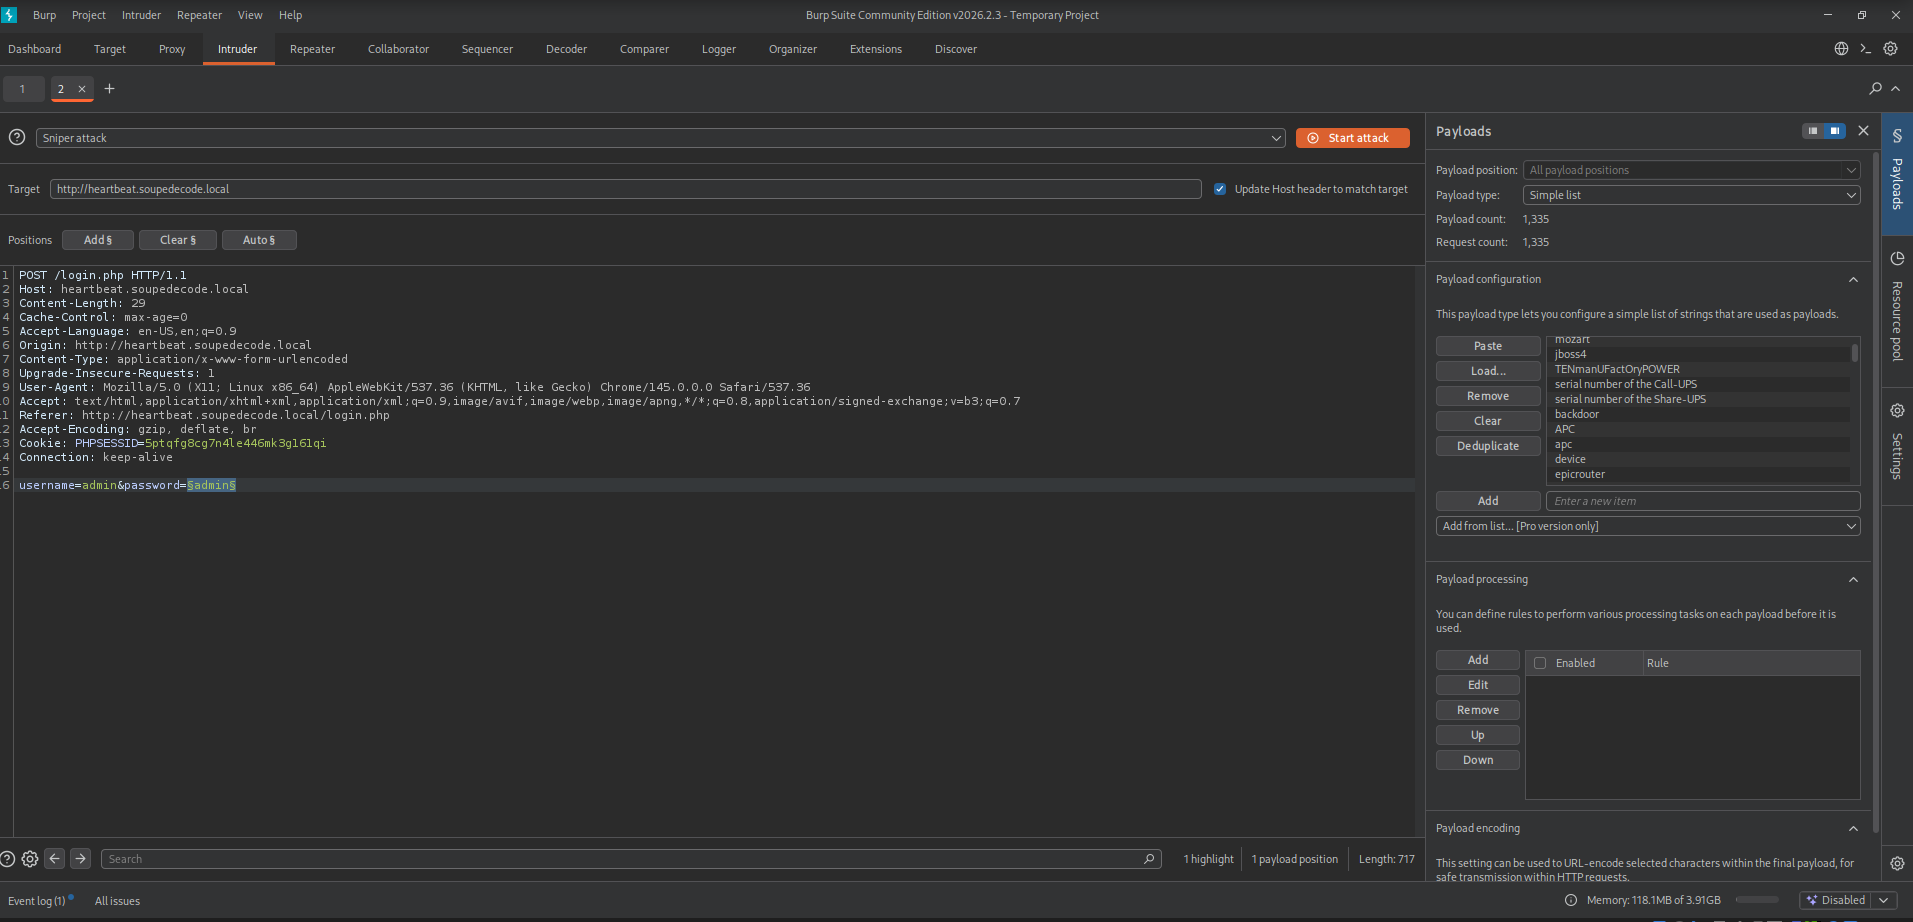Open the command palette terminal icon
Screen dimensions: 1913x922
pyautogui.click(x=1865, y=49)
